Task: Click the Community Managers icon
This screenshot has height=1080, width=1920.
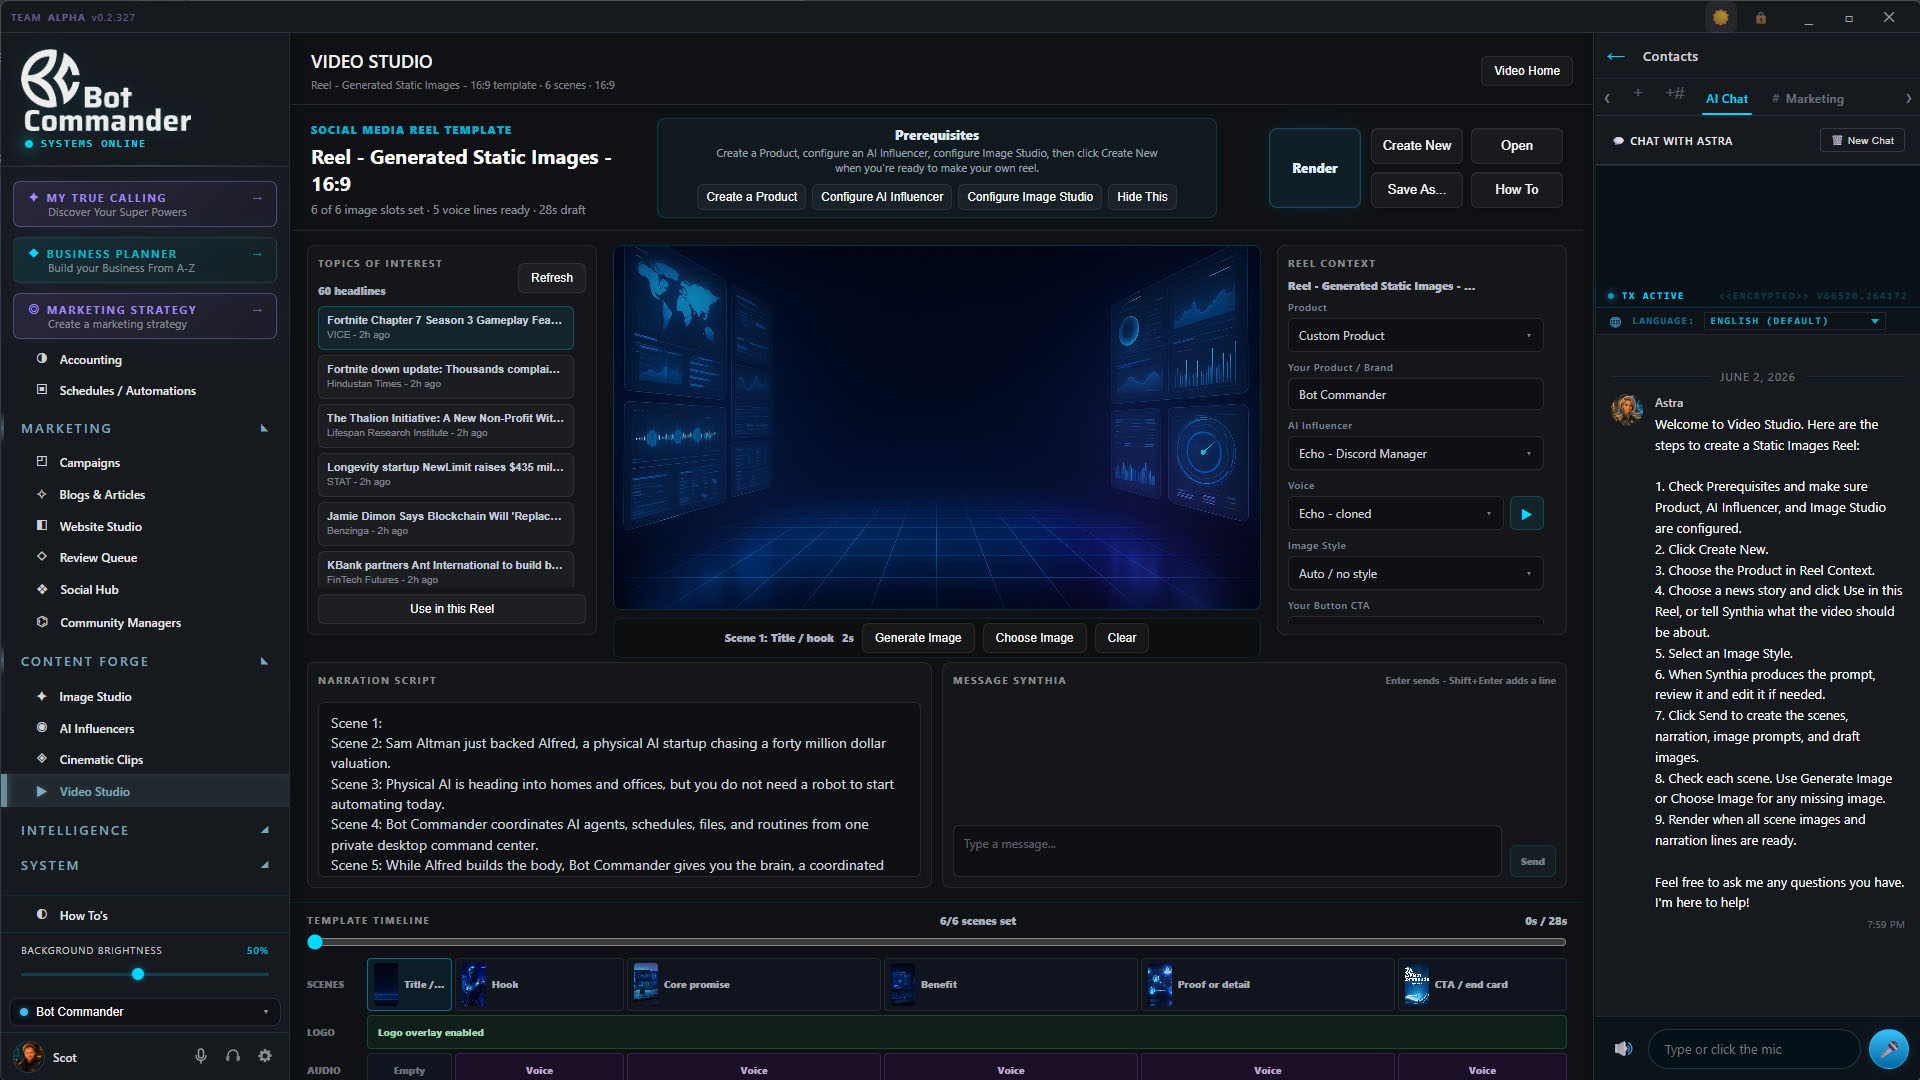Action: click(x=42, y=621)
